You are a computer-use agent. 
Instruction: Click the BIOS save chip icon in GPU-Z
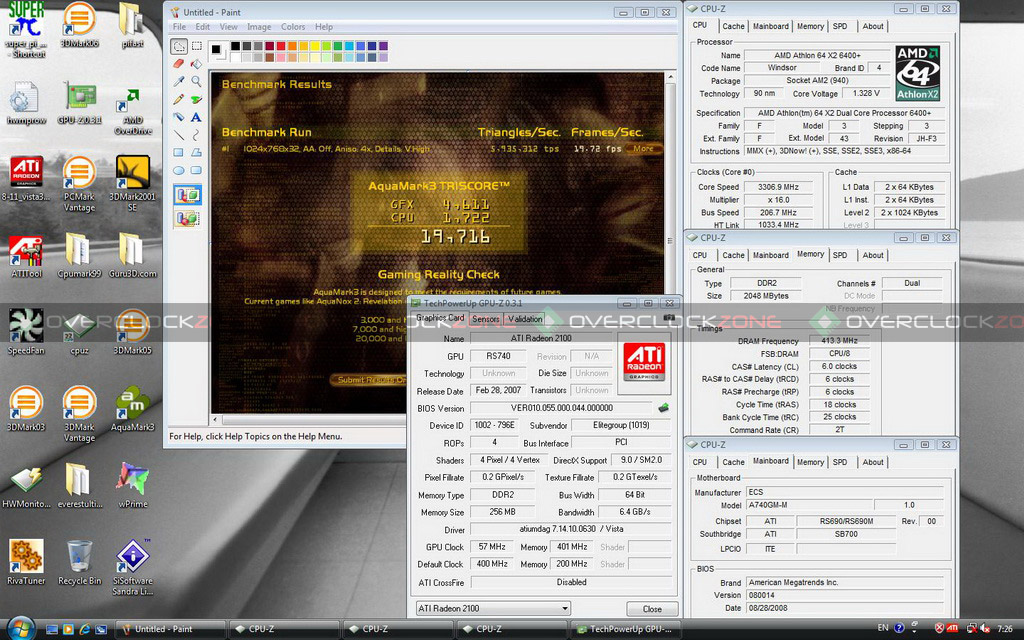664,408
